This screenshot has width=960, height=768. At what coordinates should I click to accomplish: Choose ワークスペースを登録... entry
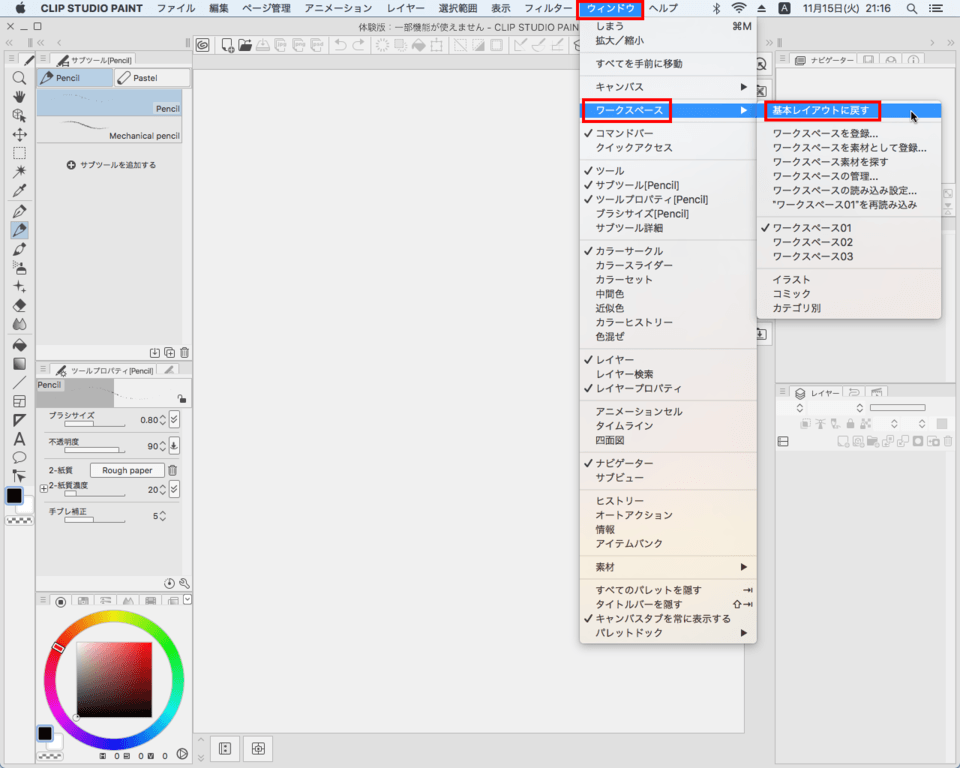(x=849, y=133)
